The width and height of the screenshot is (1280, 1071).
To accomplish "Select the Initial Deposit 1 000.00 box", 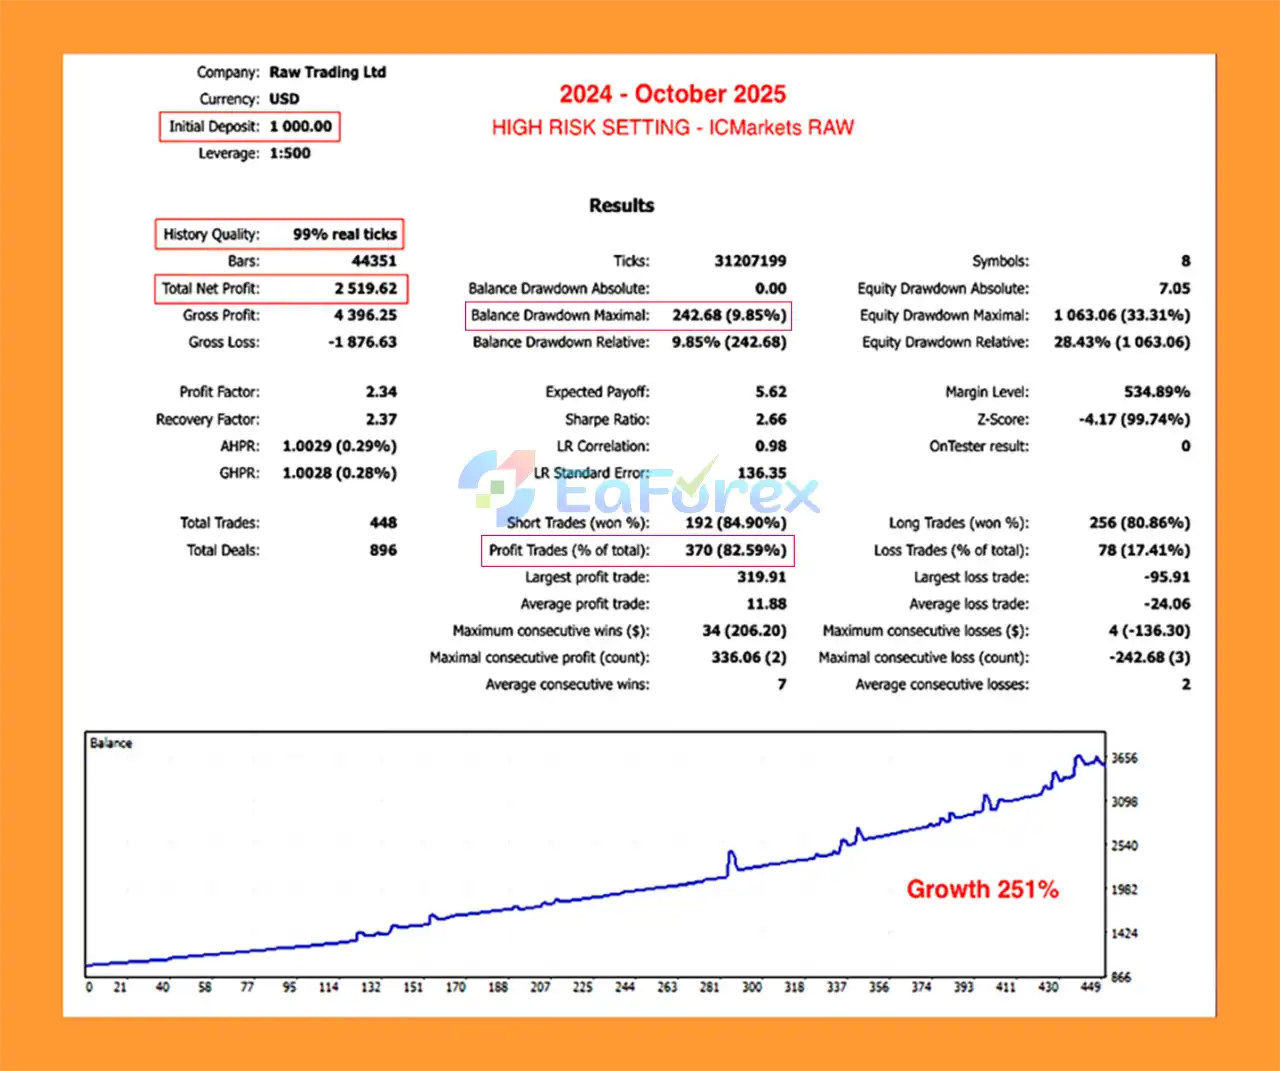I will point(249,127).
